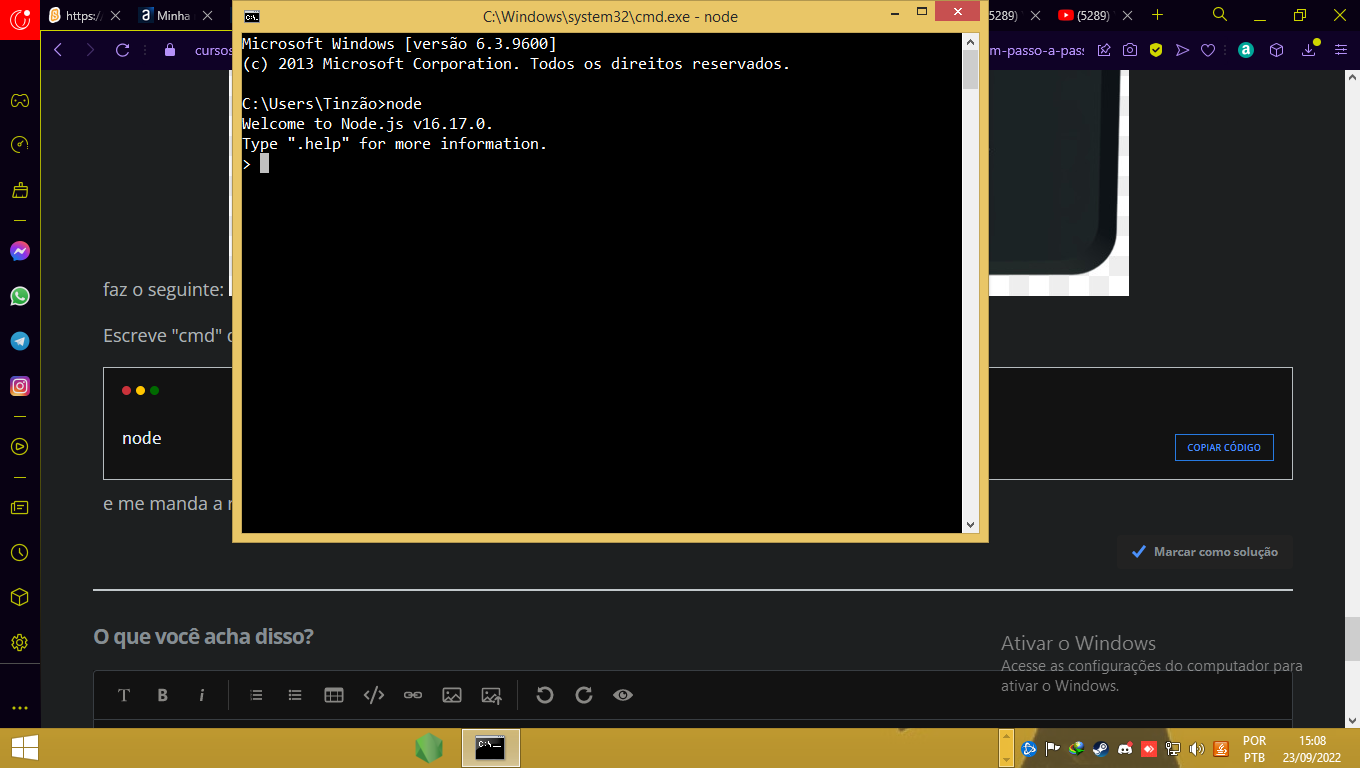Click the cmd taskbar button
Viewport: 1360px width, 768px height.
tap(490, 748)
